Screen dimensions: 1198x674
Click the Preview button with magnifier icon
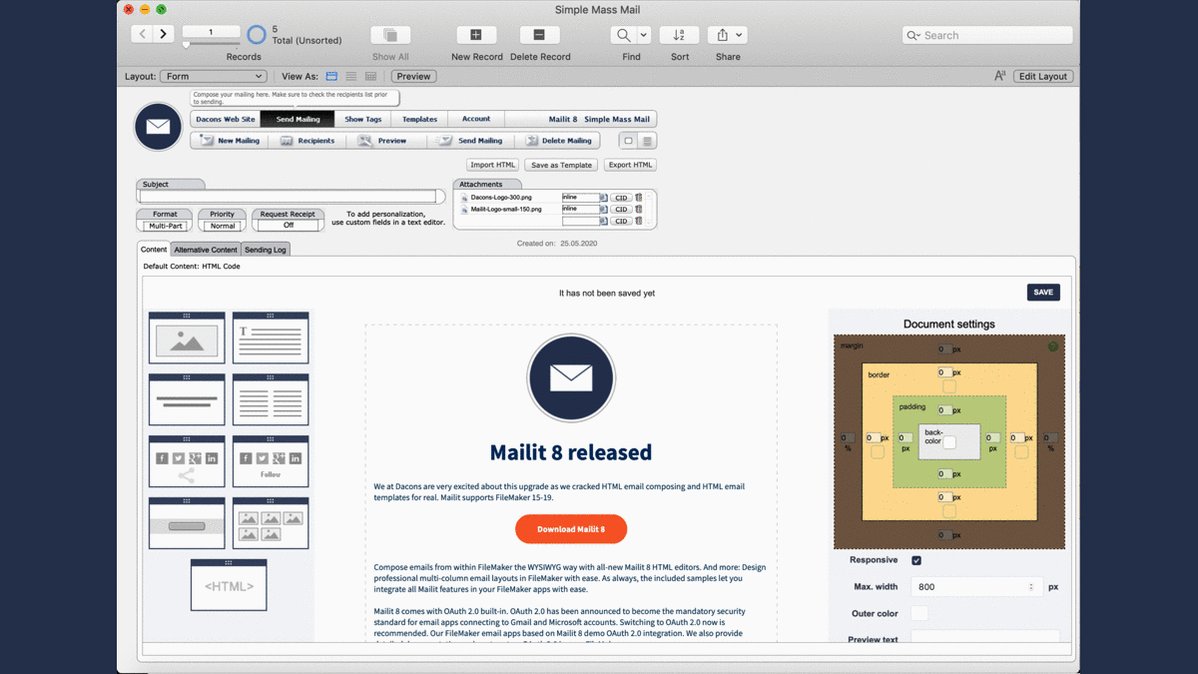(x=384, y=141)
